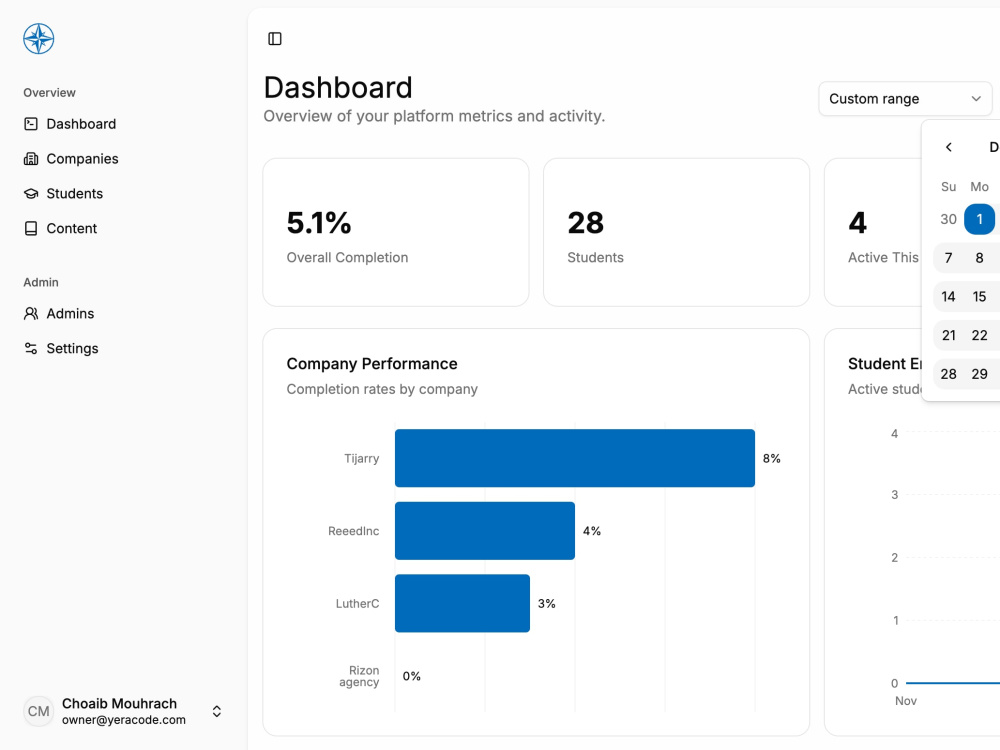Screen dimensions: 1000x750
Task: Click the Dashboard sidebar icon
Action: [31, 124]
